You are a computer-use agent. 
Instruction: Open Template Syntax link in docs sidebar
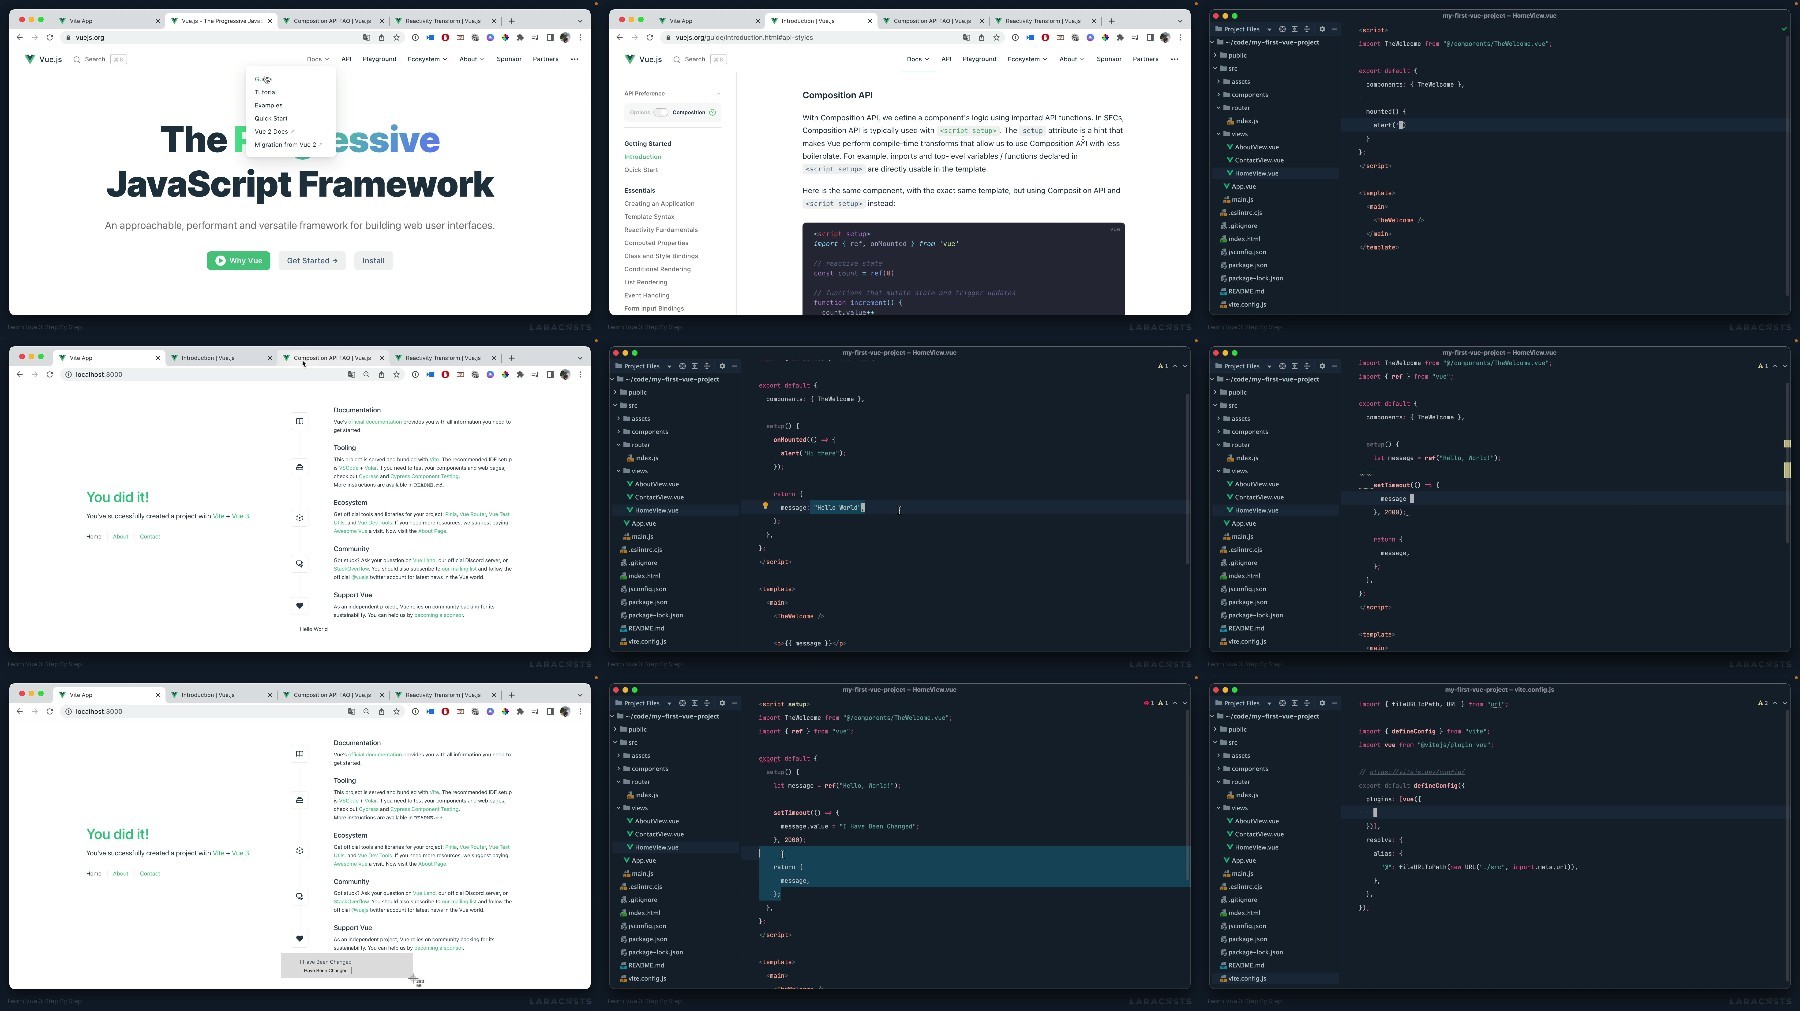(649, 216)
